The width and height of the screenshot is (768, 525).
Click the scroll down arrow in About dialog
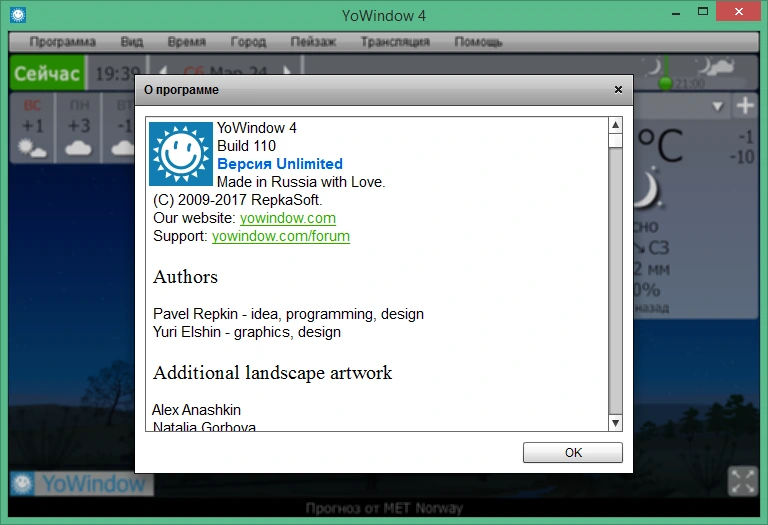[616, 423]
